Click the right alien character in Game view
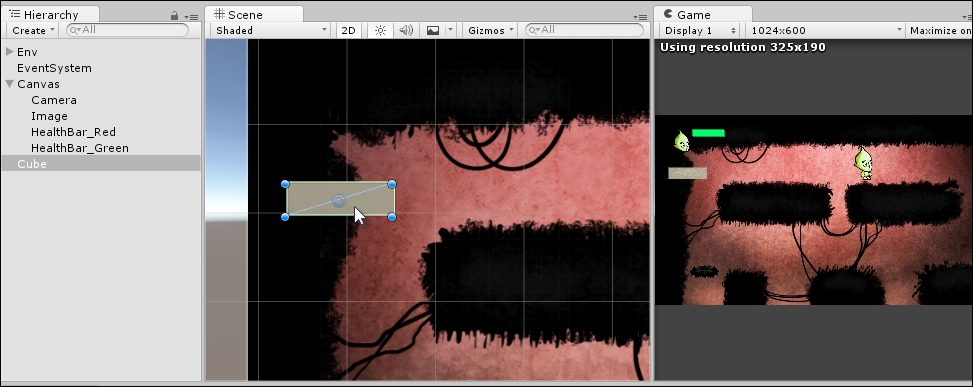Viewport: 973px width, 387px height. tap(863, 163)
